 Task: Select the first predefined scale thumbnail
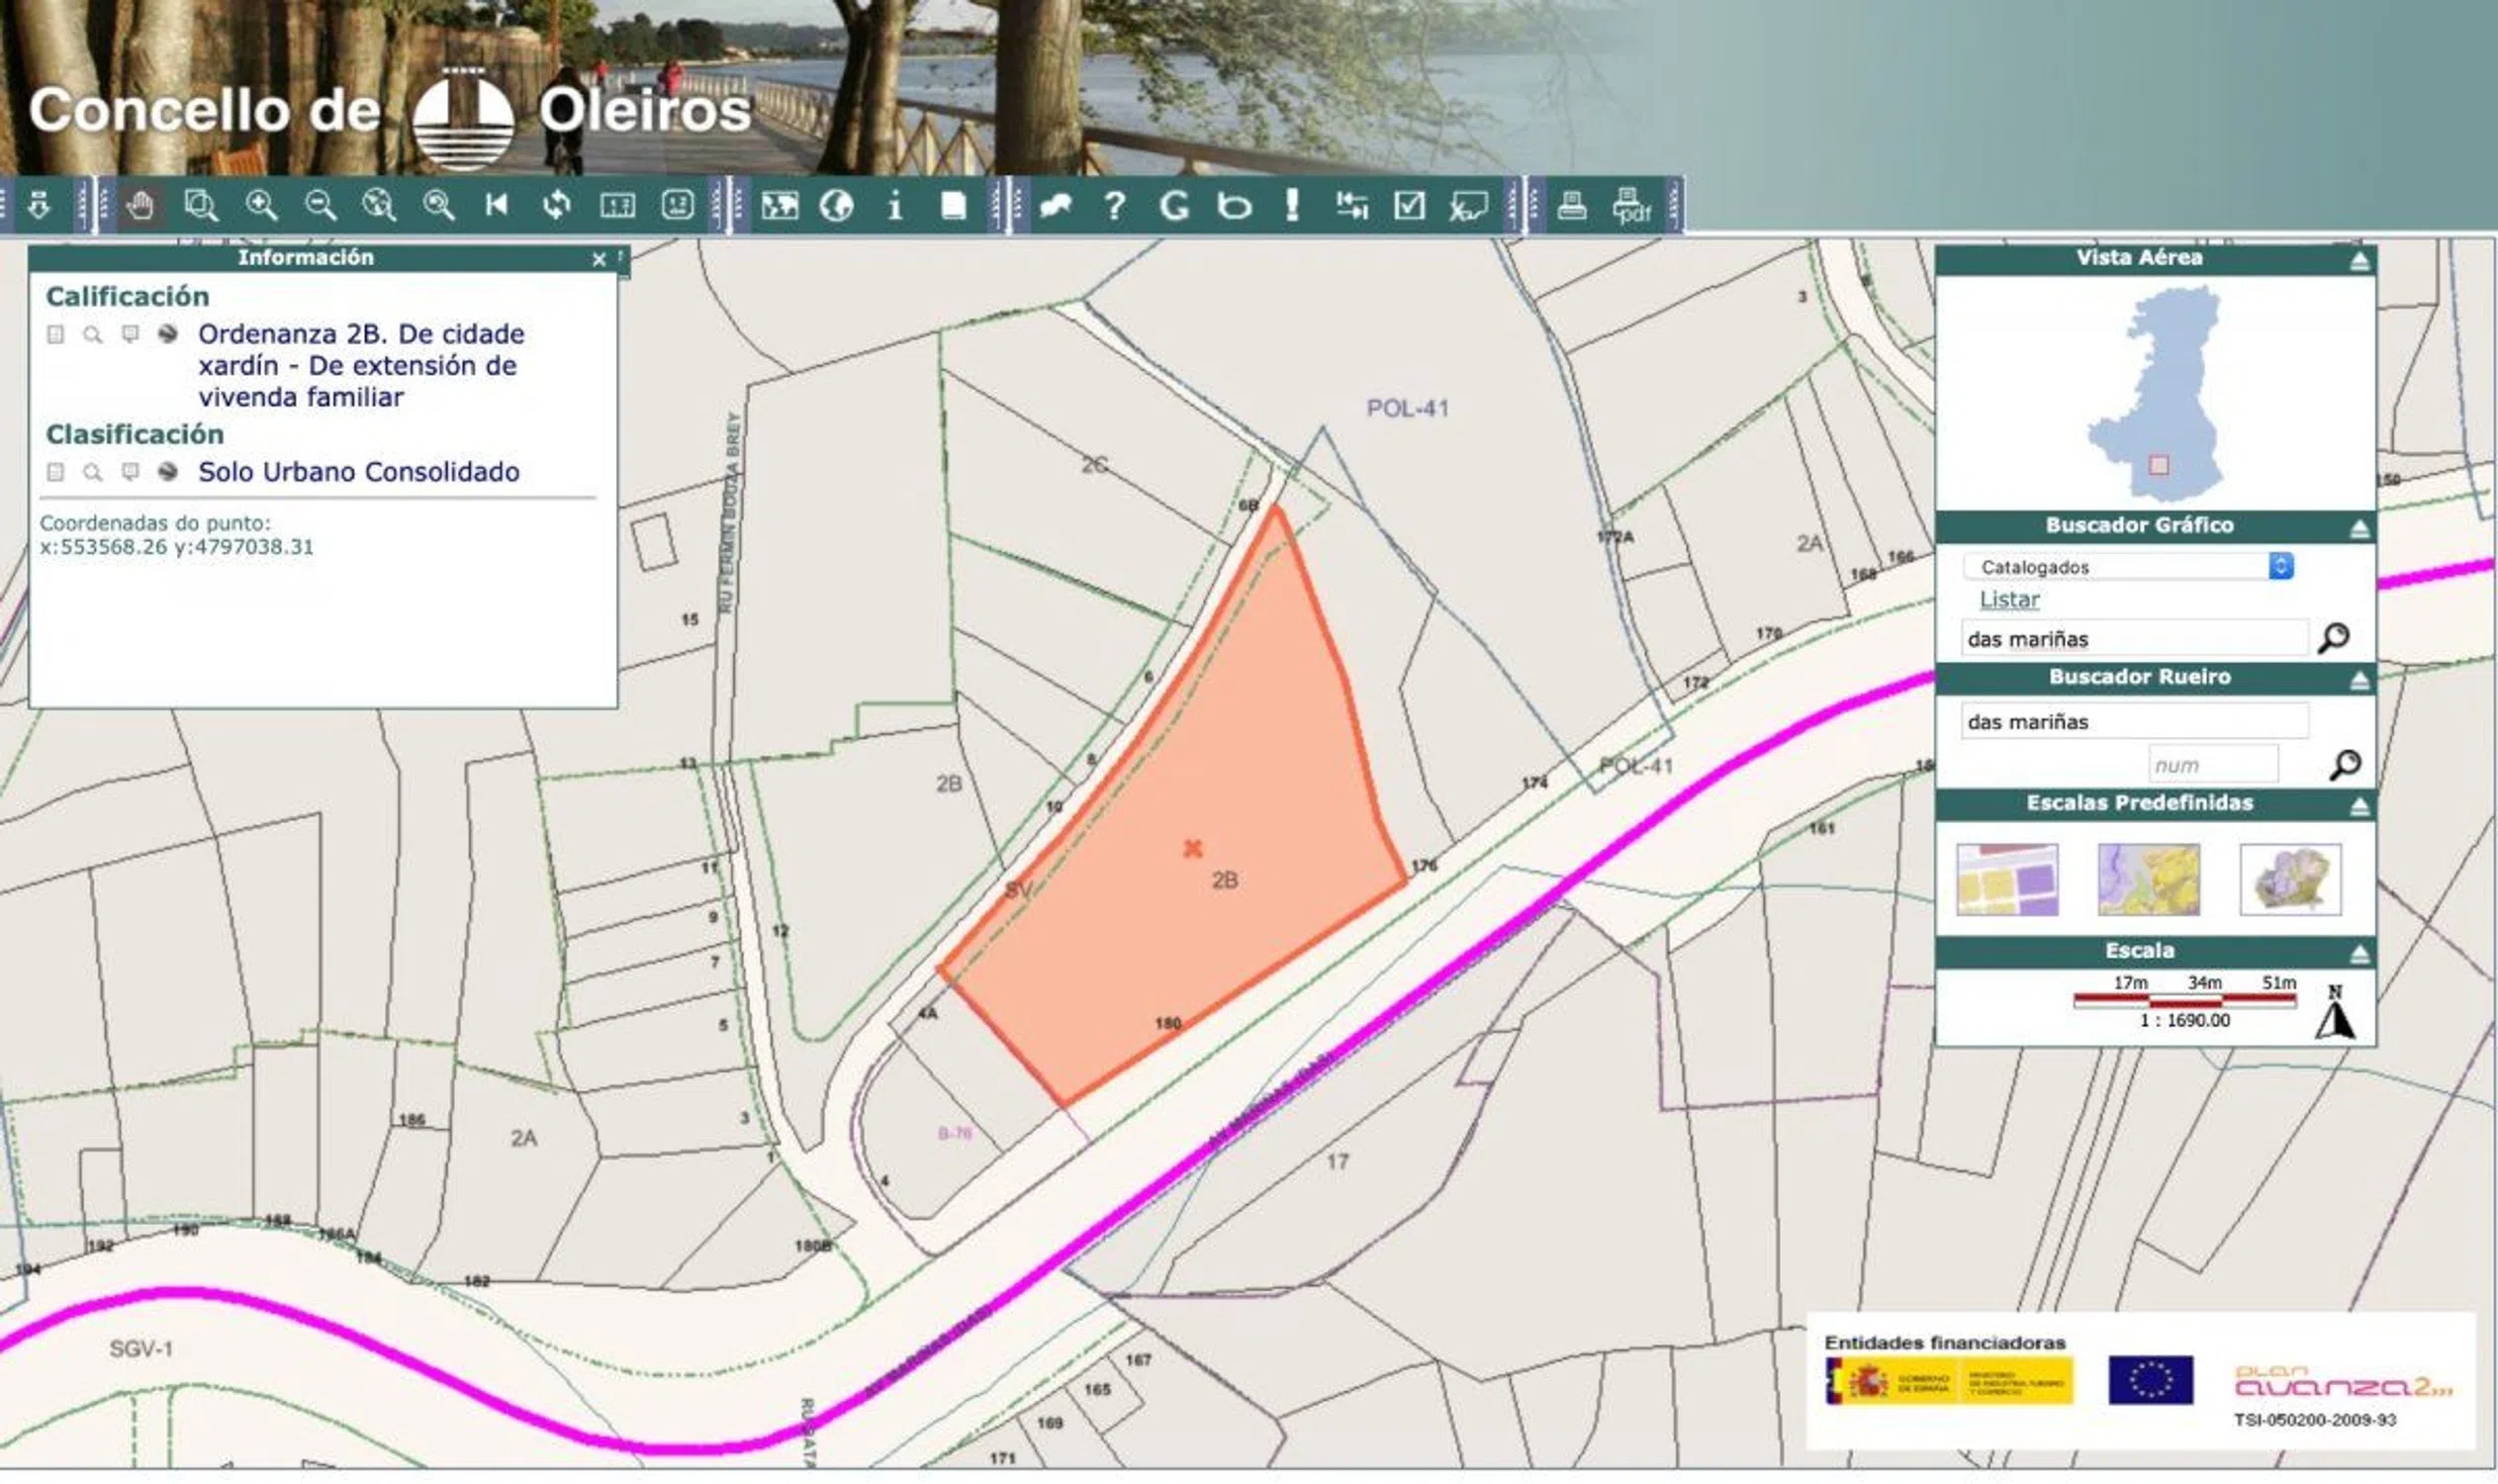click(x=2007, y=880)
